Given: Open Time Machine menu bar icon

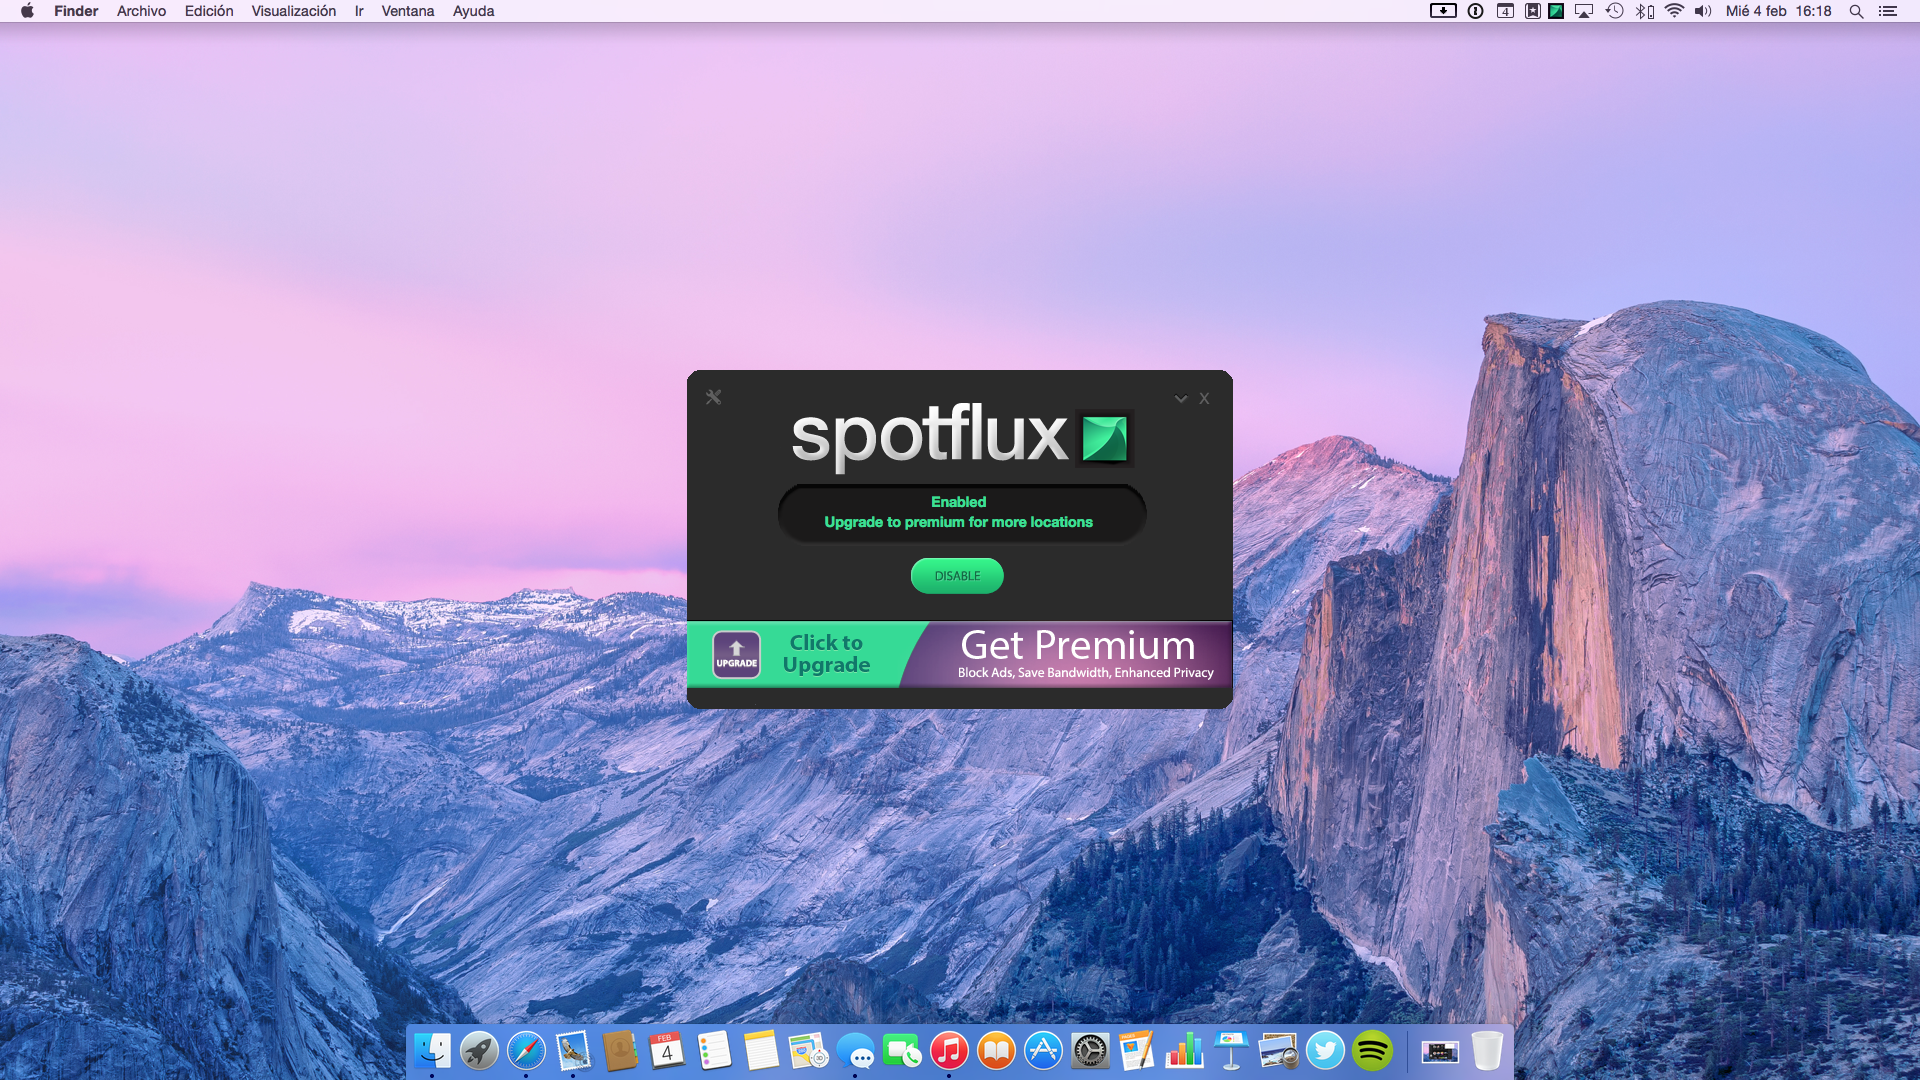Looking at the screenshot, I should [1614, 11].
